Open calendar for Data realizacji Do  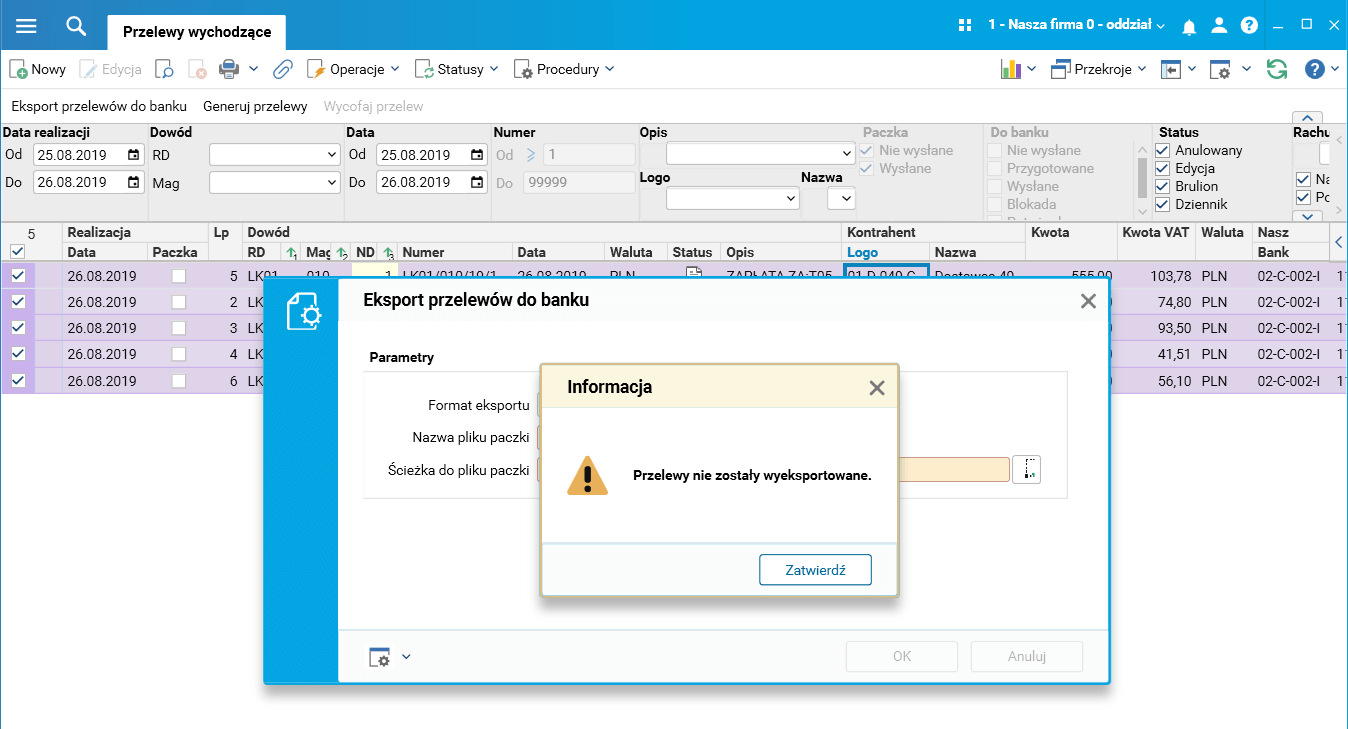pos(133,183)
